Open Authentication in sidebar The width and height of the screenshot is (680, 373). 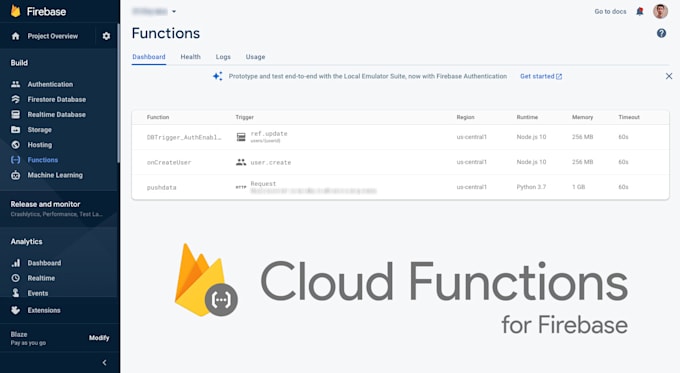point(50,84)
